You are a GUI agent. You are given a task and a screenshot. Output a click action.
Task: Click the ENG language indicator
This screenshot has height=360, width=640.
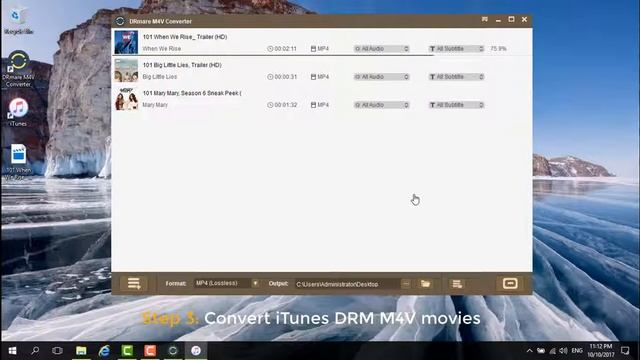click(x=577, y=351)
